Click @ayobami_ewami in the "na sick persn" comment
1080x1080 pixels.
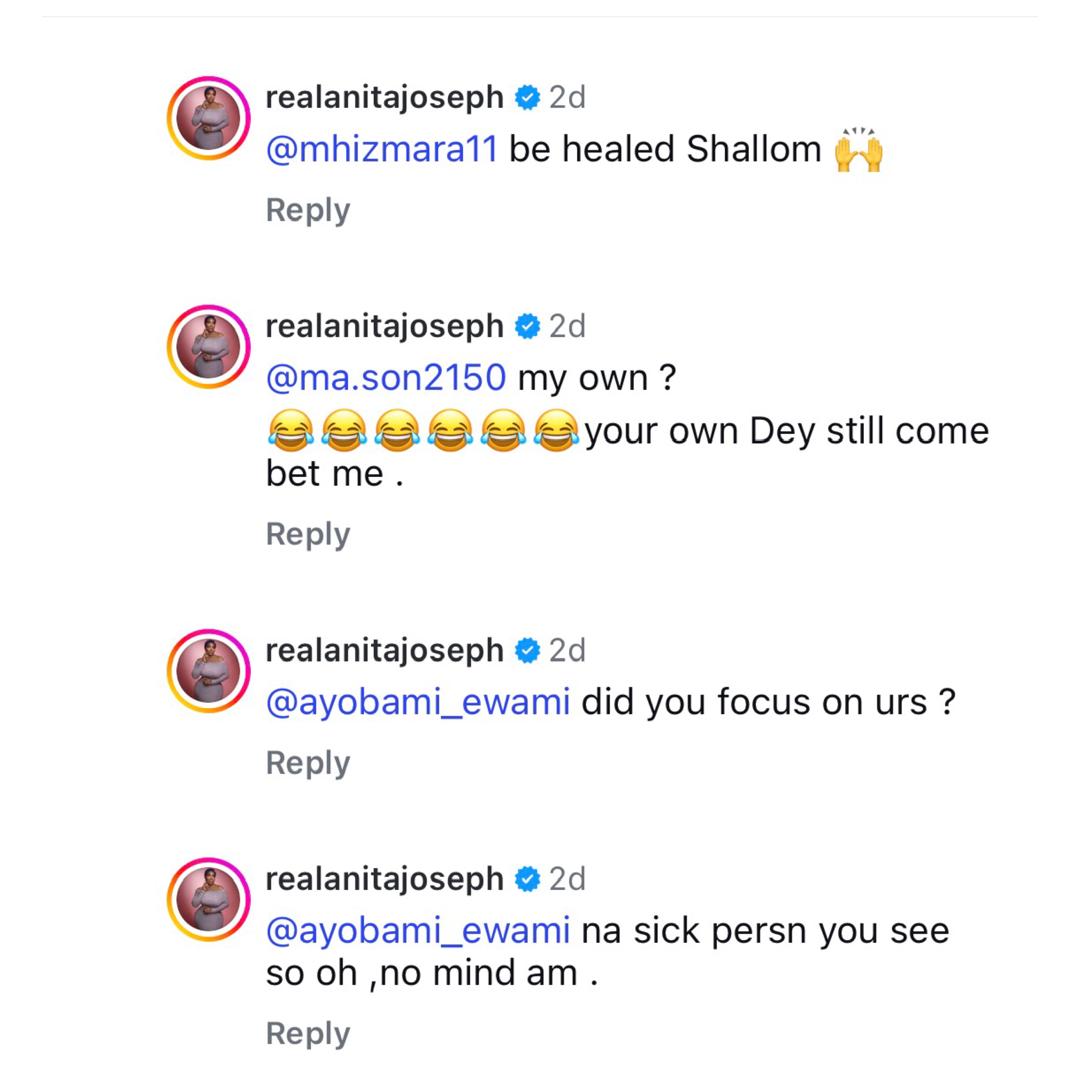pyautogui.click(x=418, y=931)
